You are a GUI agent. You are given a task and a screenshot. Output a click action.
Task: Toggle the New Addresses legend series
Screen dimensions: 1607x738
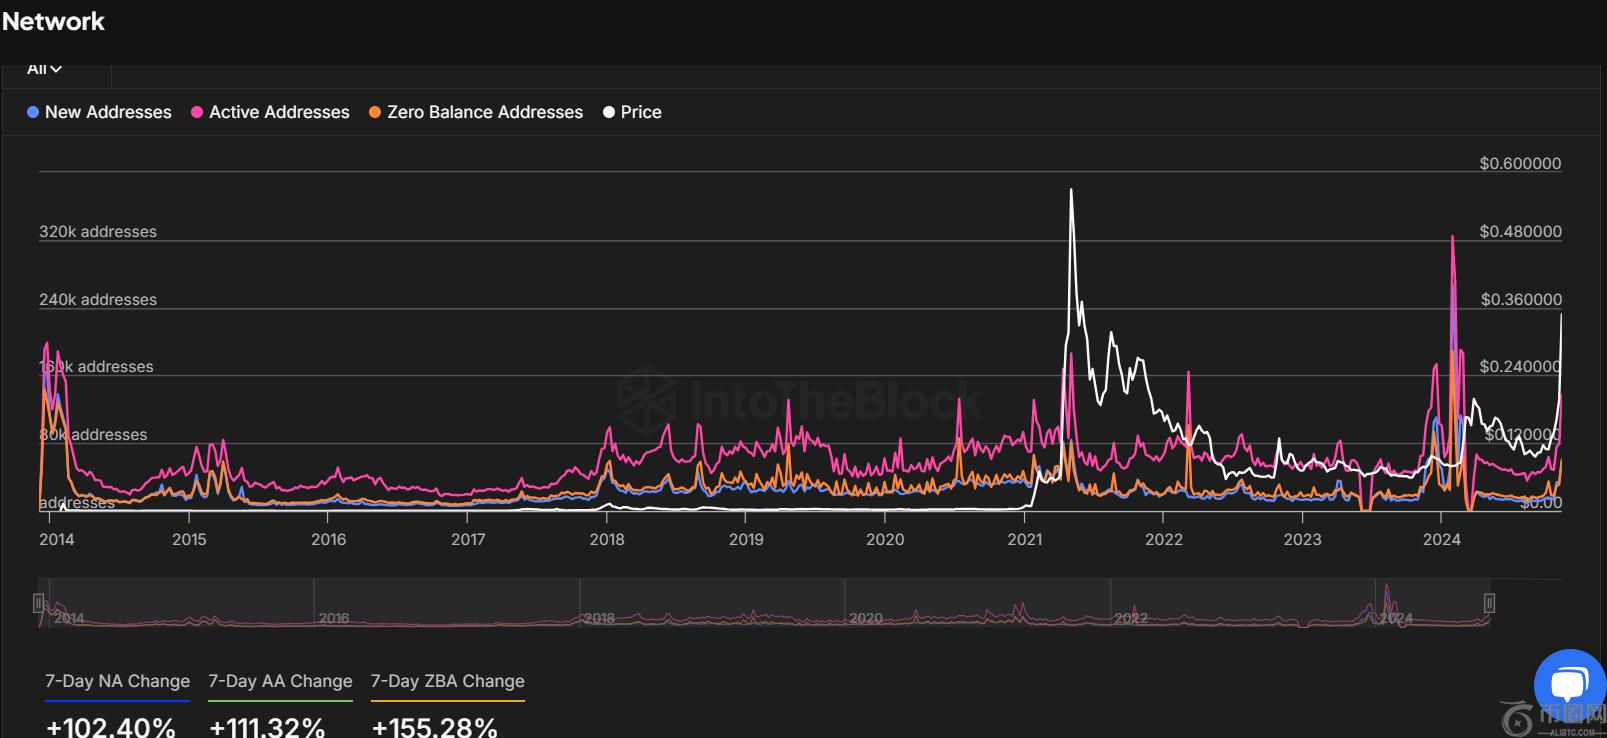(x=99, y=112)
